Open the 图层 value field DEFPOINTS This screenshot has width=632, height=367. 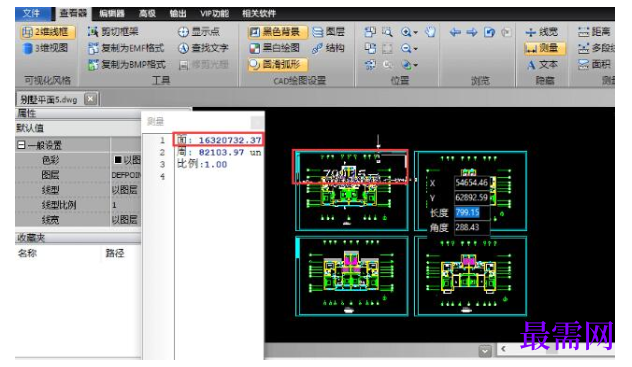126,175
